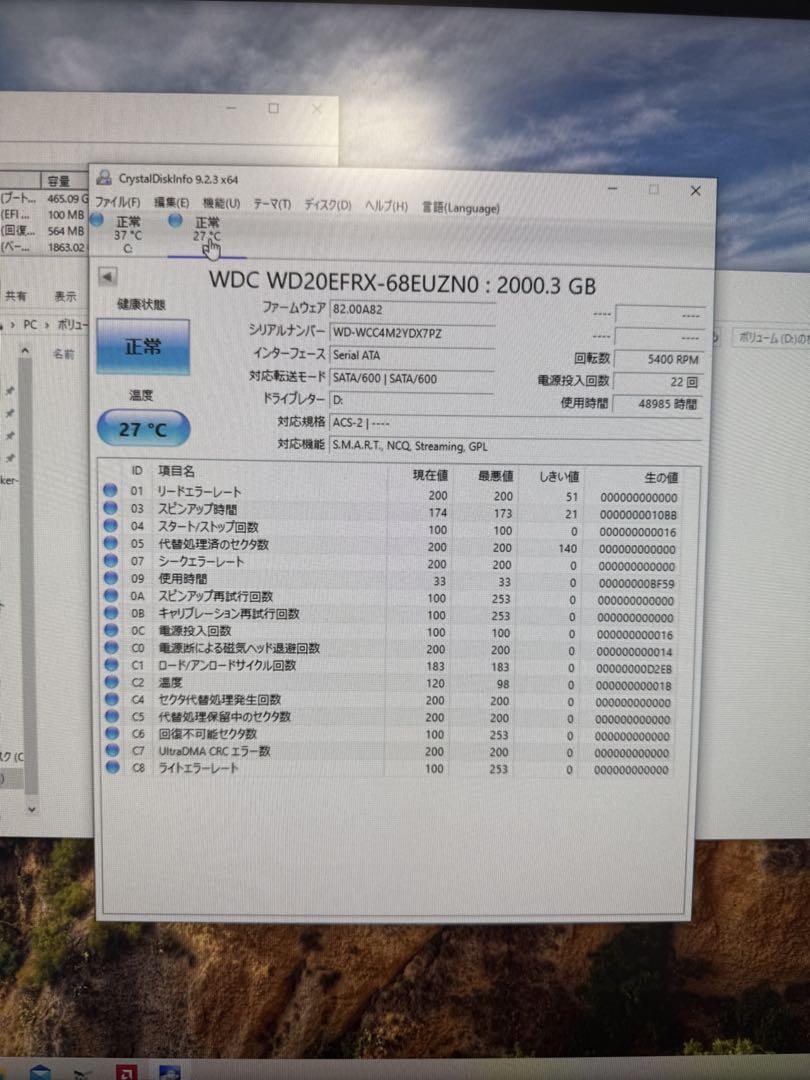Click the status circle for 03 スピンアップ時間

(x=110, y=508)
